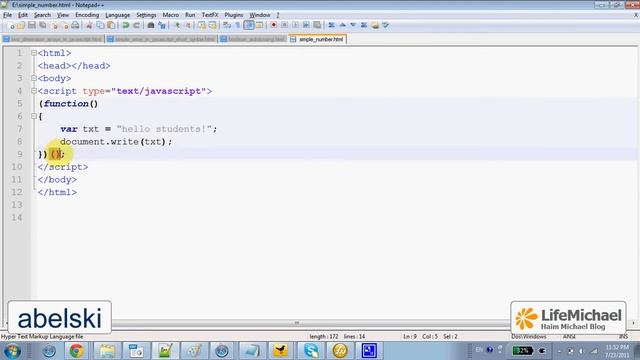Start macro recording with red Record icon
Screen dimensions: 640x360
[273, 25]
